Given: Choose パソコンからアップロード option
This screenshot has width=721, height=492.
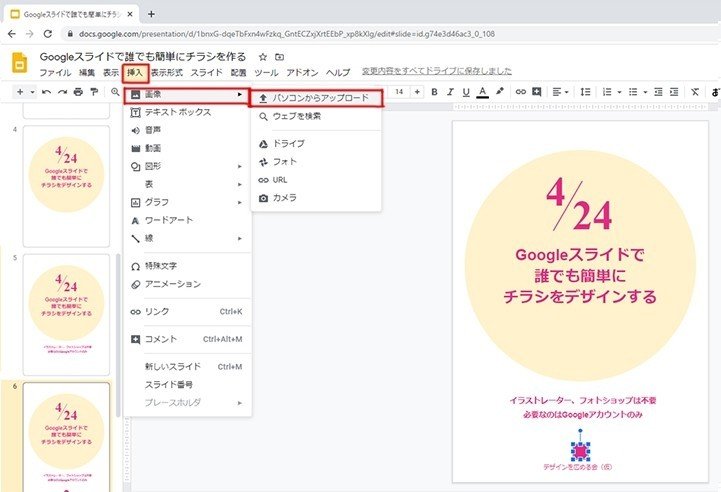Looking at the screenshot, I should 316,98.
